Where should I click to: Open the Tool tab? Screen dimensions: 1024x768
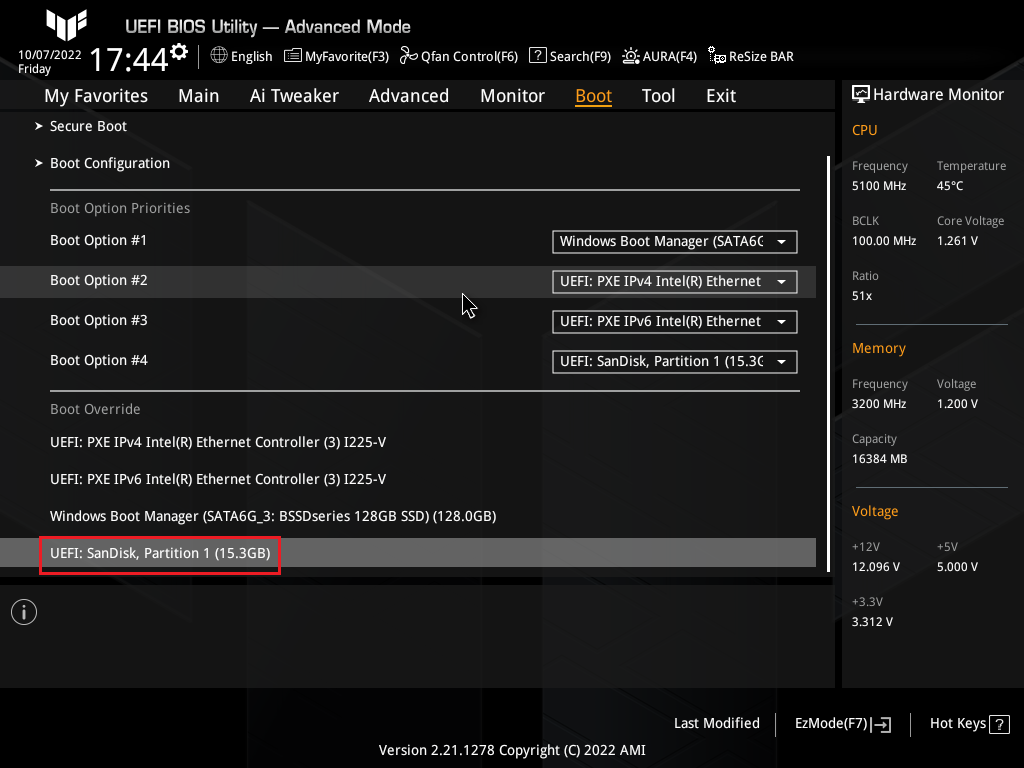point(658,96)
